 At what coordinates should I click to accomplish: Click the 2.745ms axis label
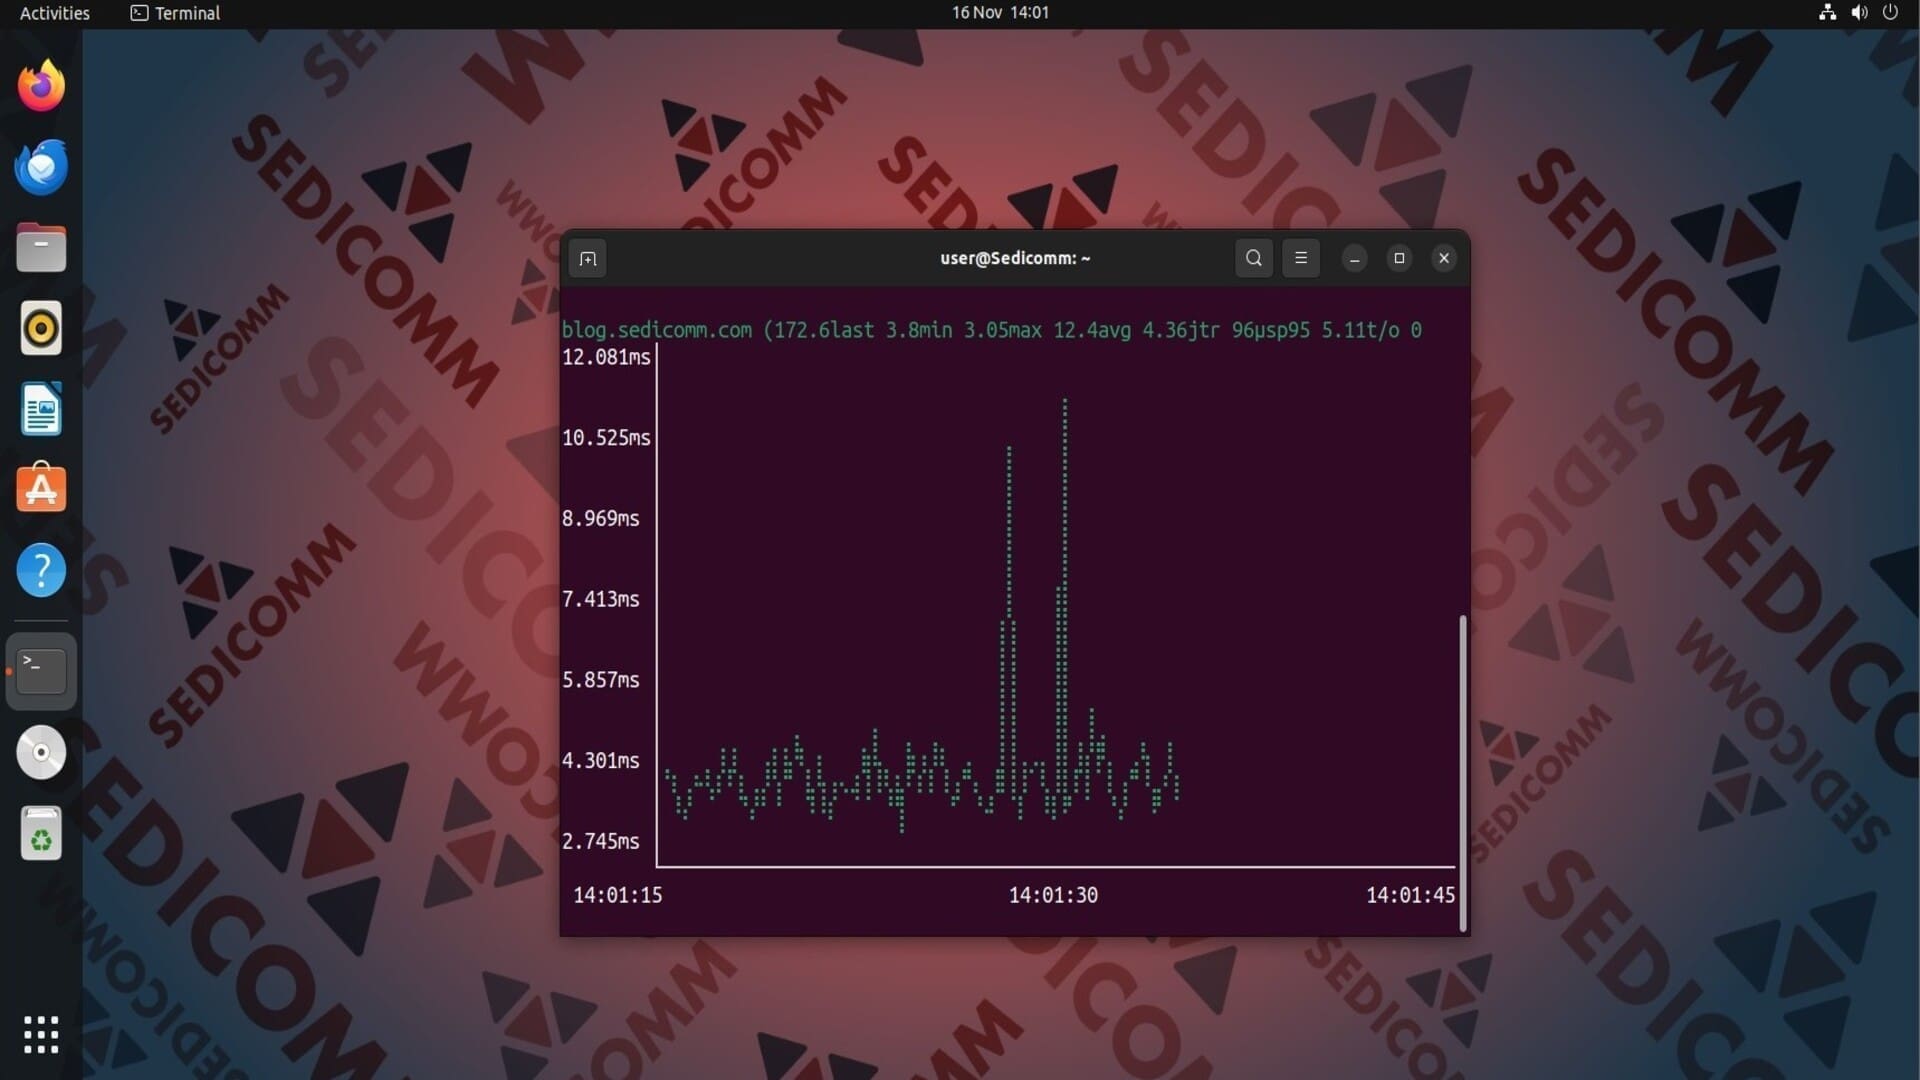tap(600, 842)
